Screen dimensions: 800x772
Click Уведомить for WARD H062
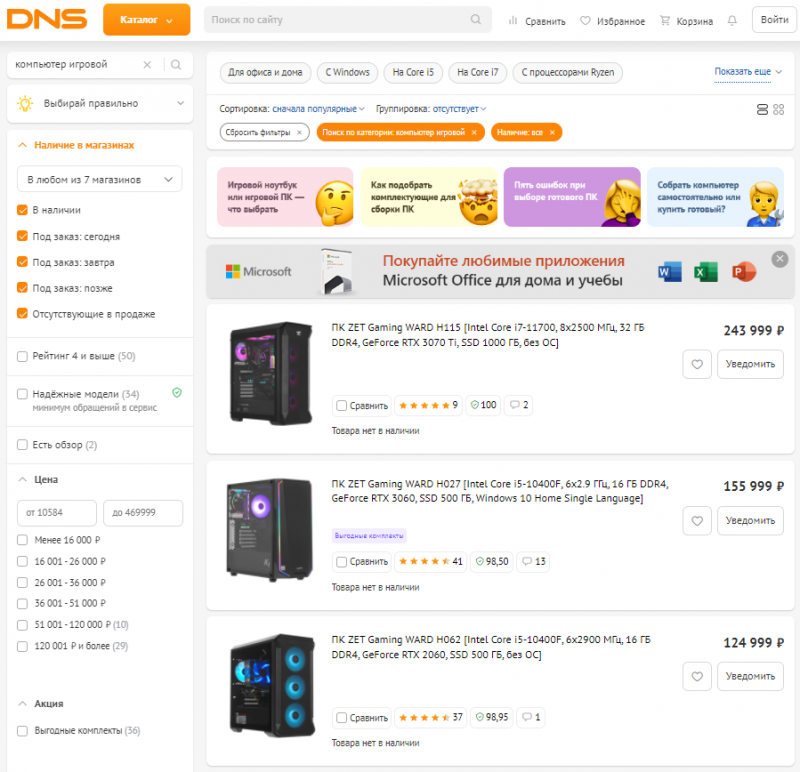pos(750,676)
